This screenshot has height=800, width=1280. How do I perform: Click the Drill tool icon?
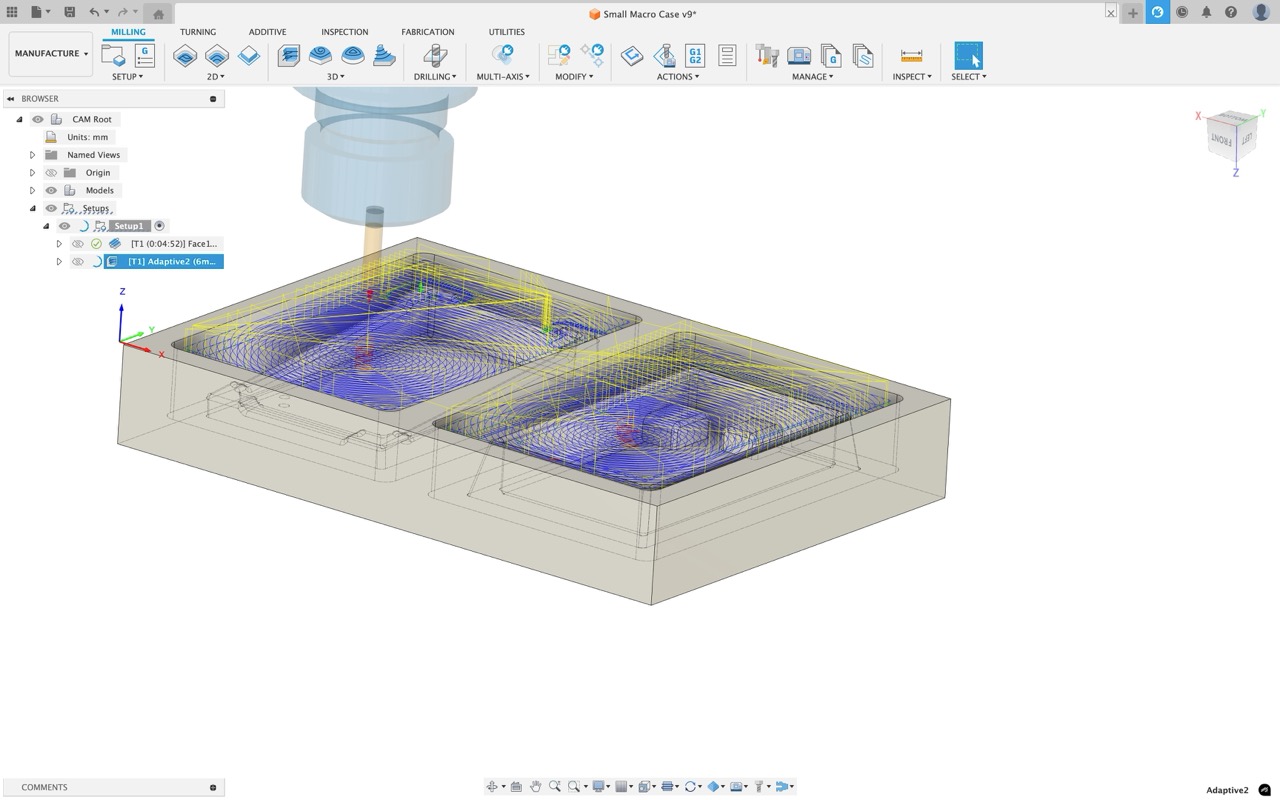tap(435, 56)
